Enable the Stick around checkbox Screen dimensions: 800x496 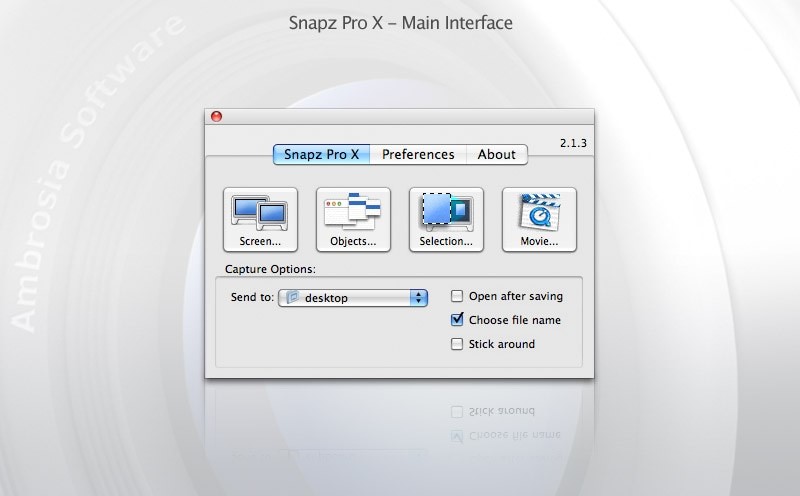tap(457, 344)
